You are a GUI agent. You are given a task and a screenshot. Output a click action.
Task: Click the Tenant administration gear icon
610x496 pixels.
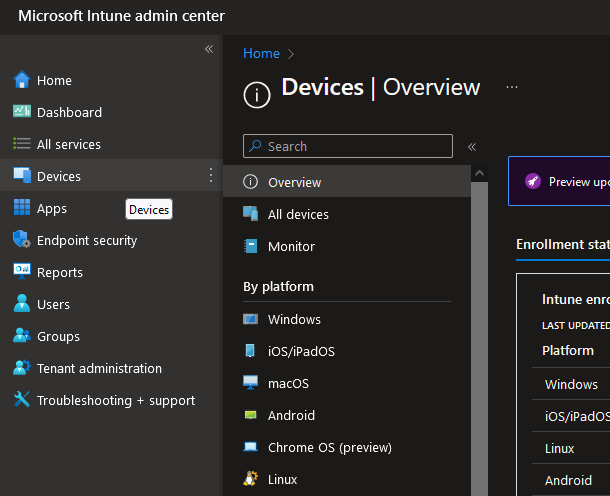point(22,367)
